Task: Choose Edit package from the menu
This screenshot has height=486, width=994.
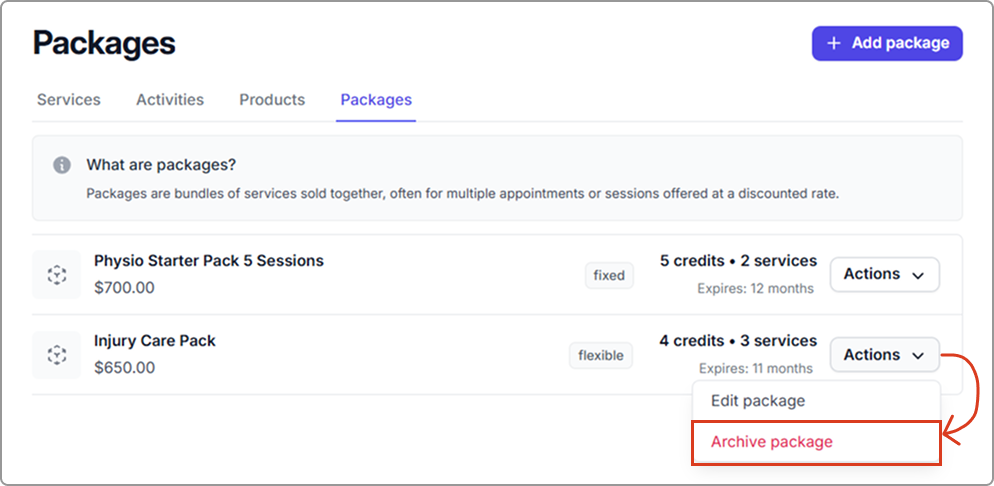Action: (x=758, y=401)
